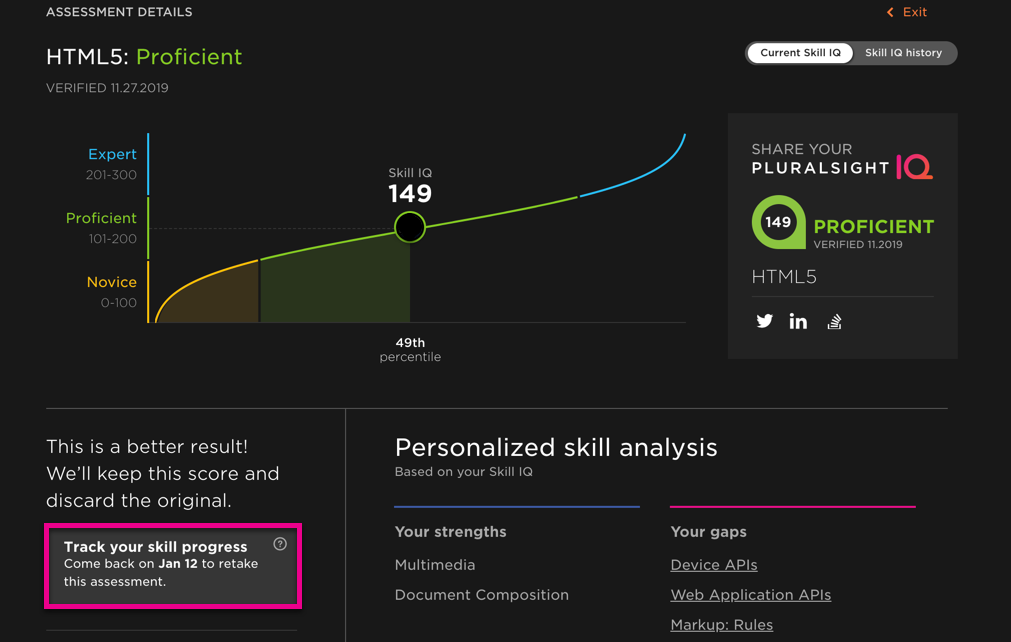The width and height of the screenshot is (1011, 642).
Task: Click the Track your skill progress box
Action: click(172, 565)
